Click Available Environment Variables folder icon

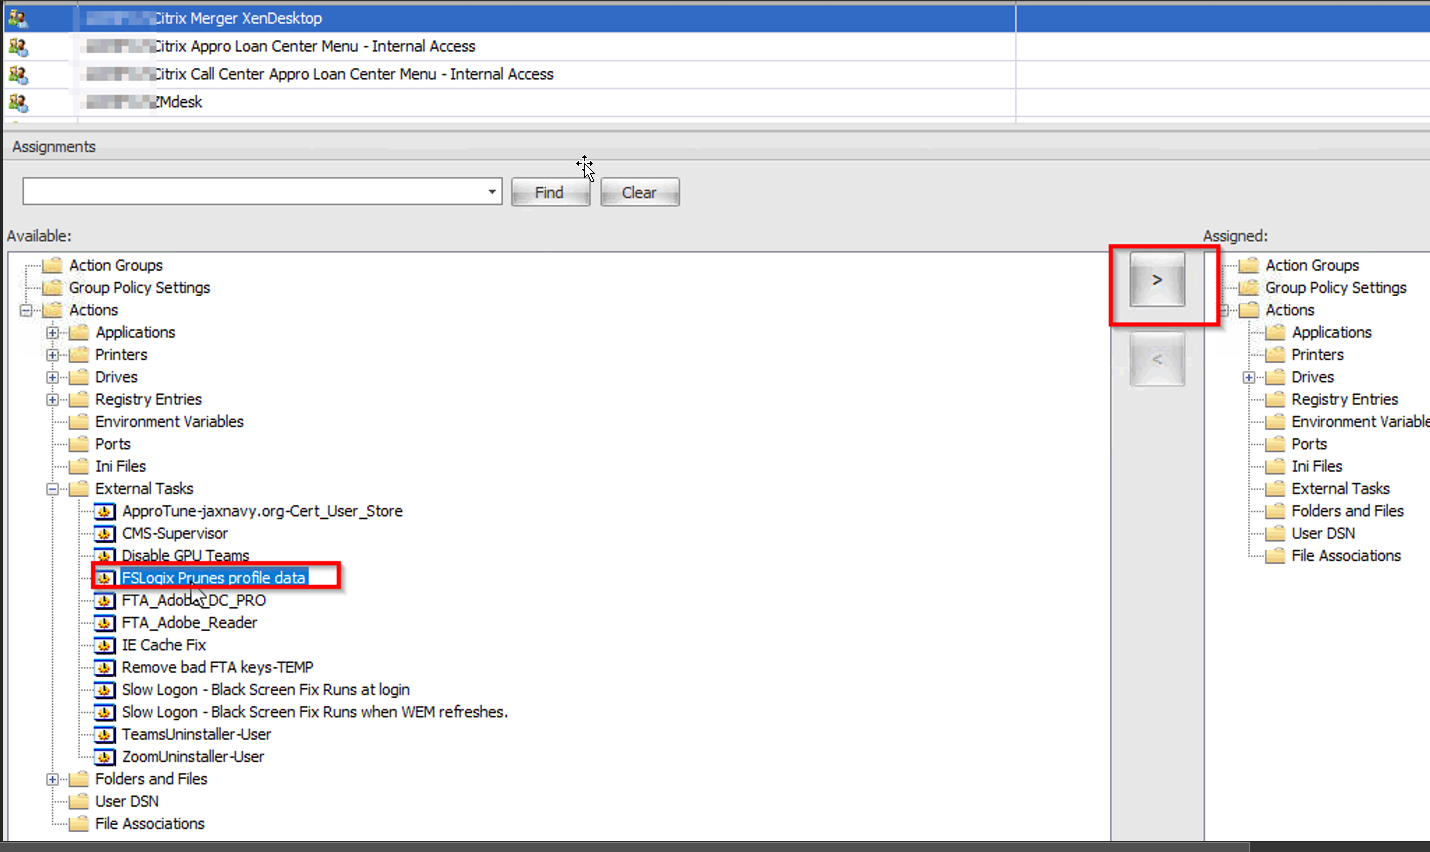[x=79, y=421]
